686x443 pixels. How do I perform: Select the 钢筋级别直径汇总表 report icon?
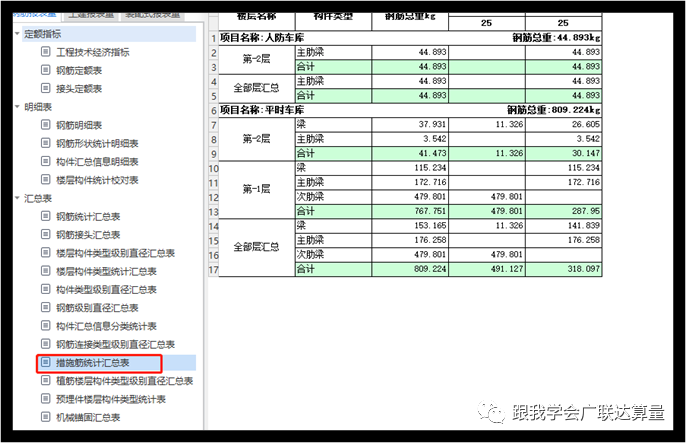click(x=46, y=307)
